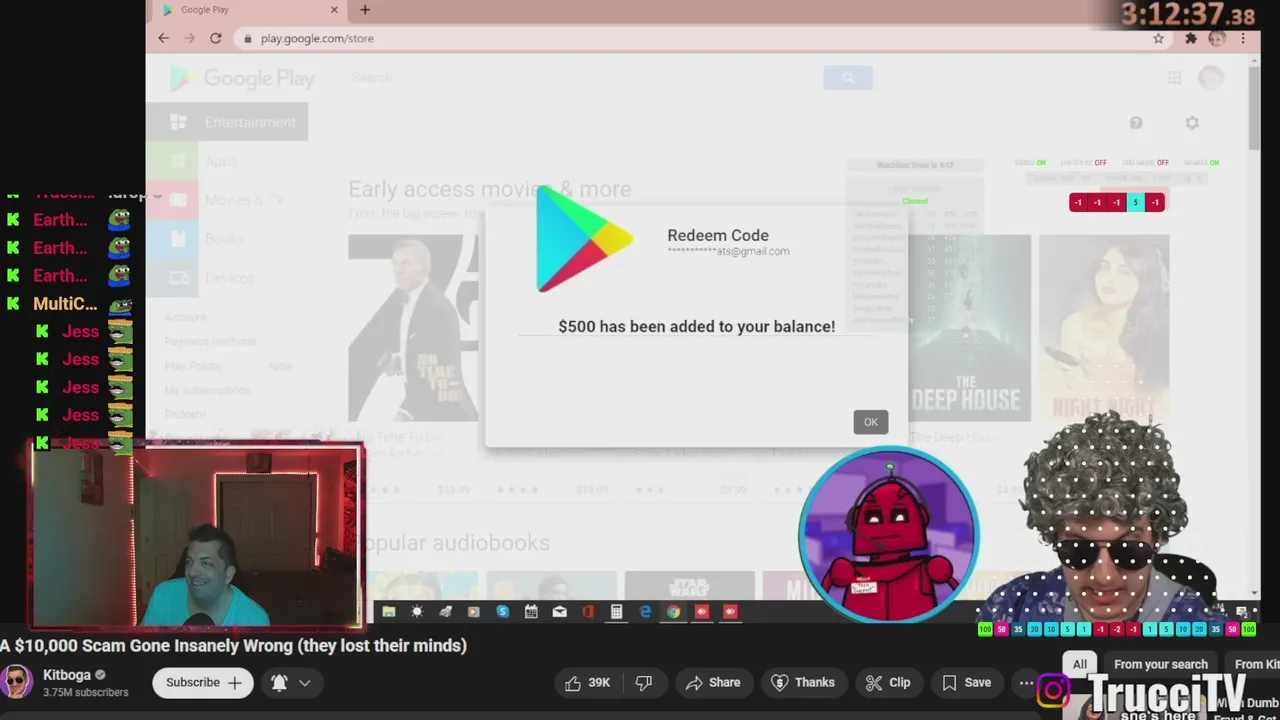Go back in the recorded browser
The height and width of the screenshot is (720, 1280).
coord(164,38)
